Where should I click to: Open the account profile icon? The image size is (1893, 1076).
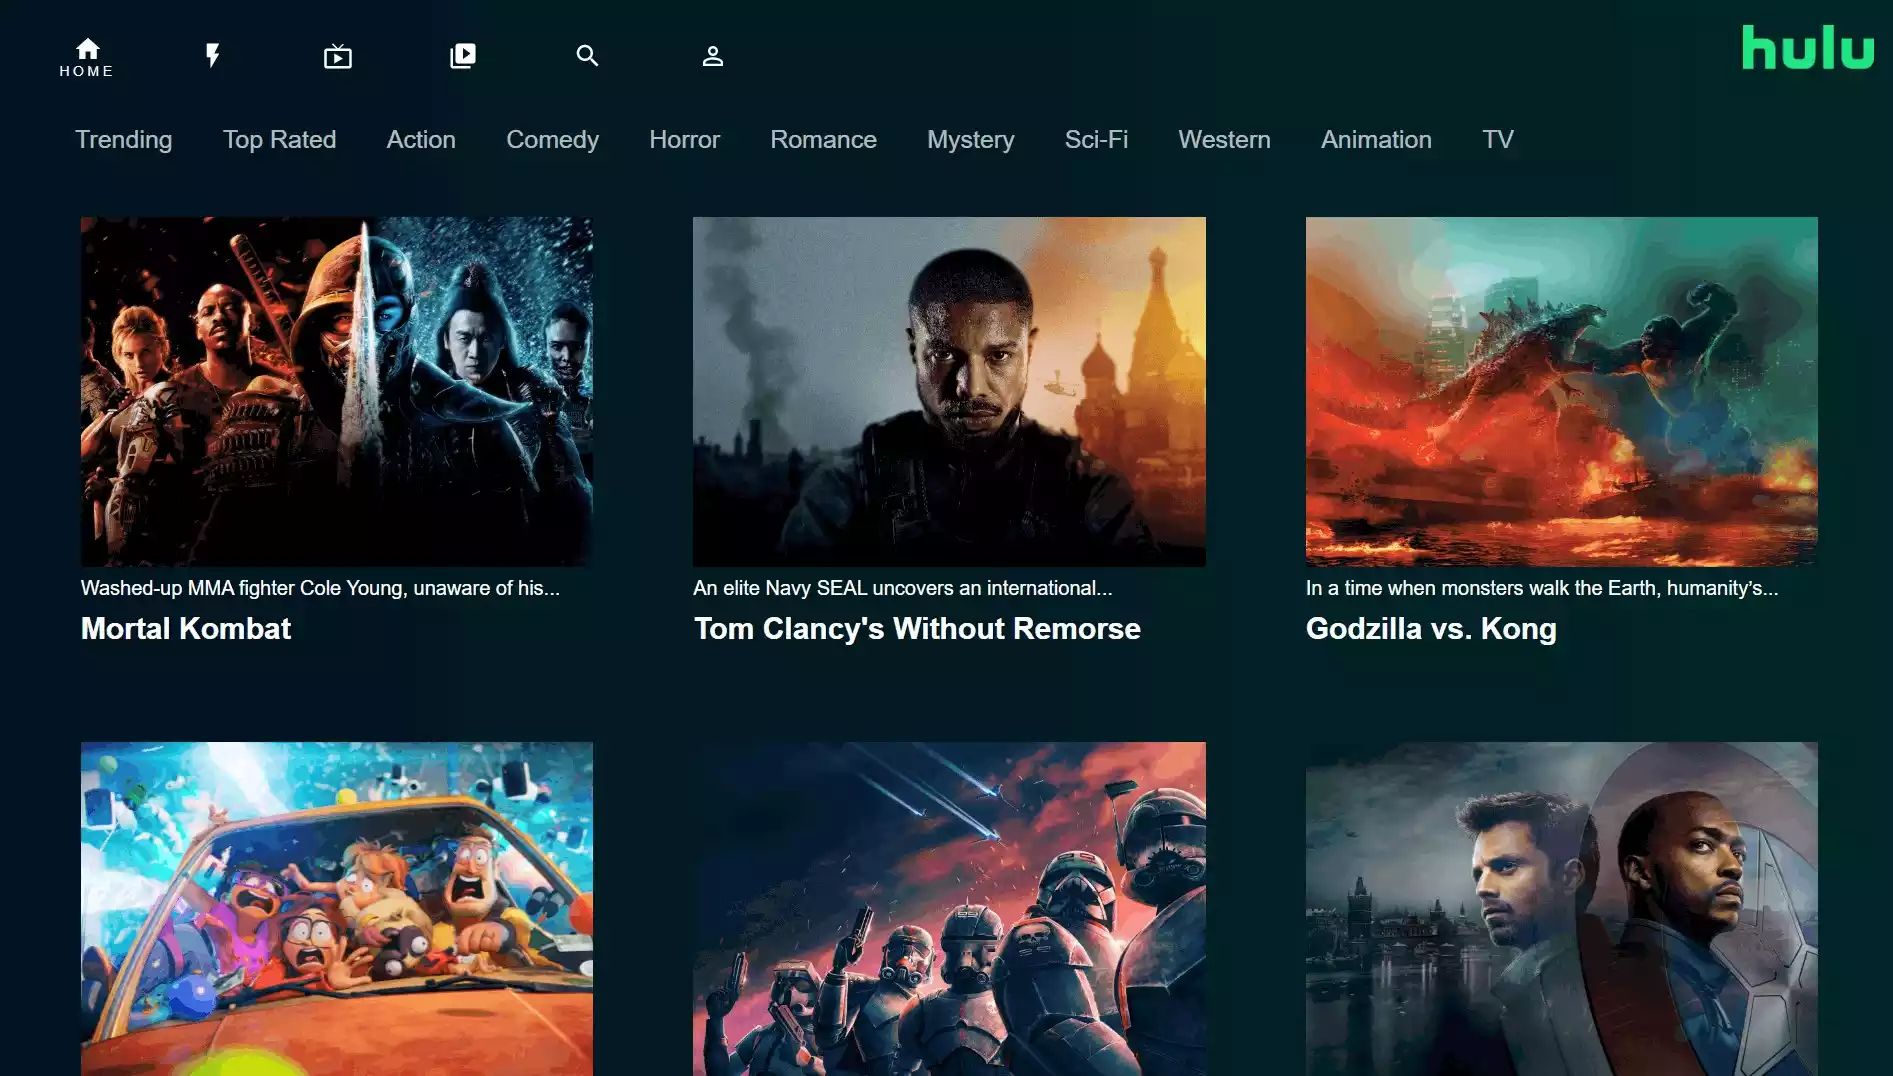coord(712,56)
